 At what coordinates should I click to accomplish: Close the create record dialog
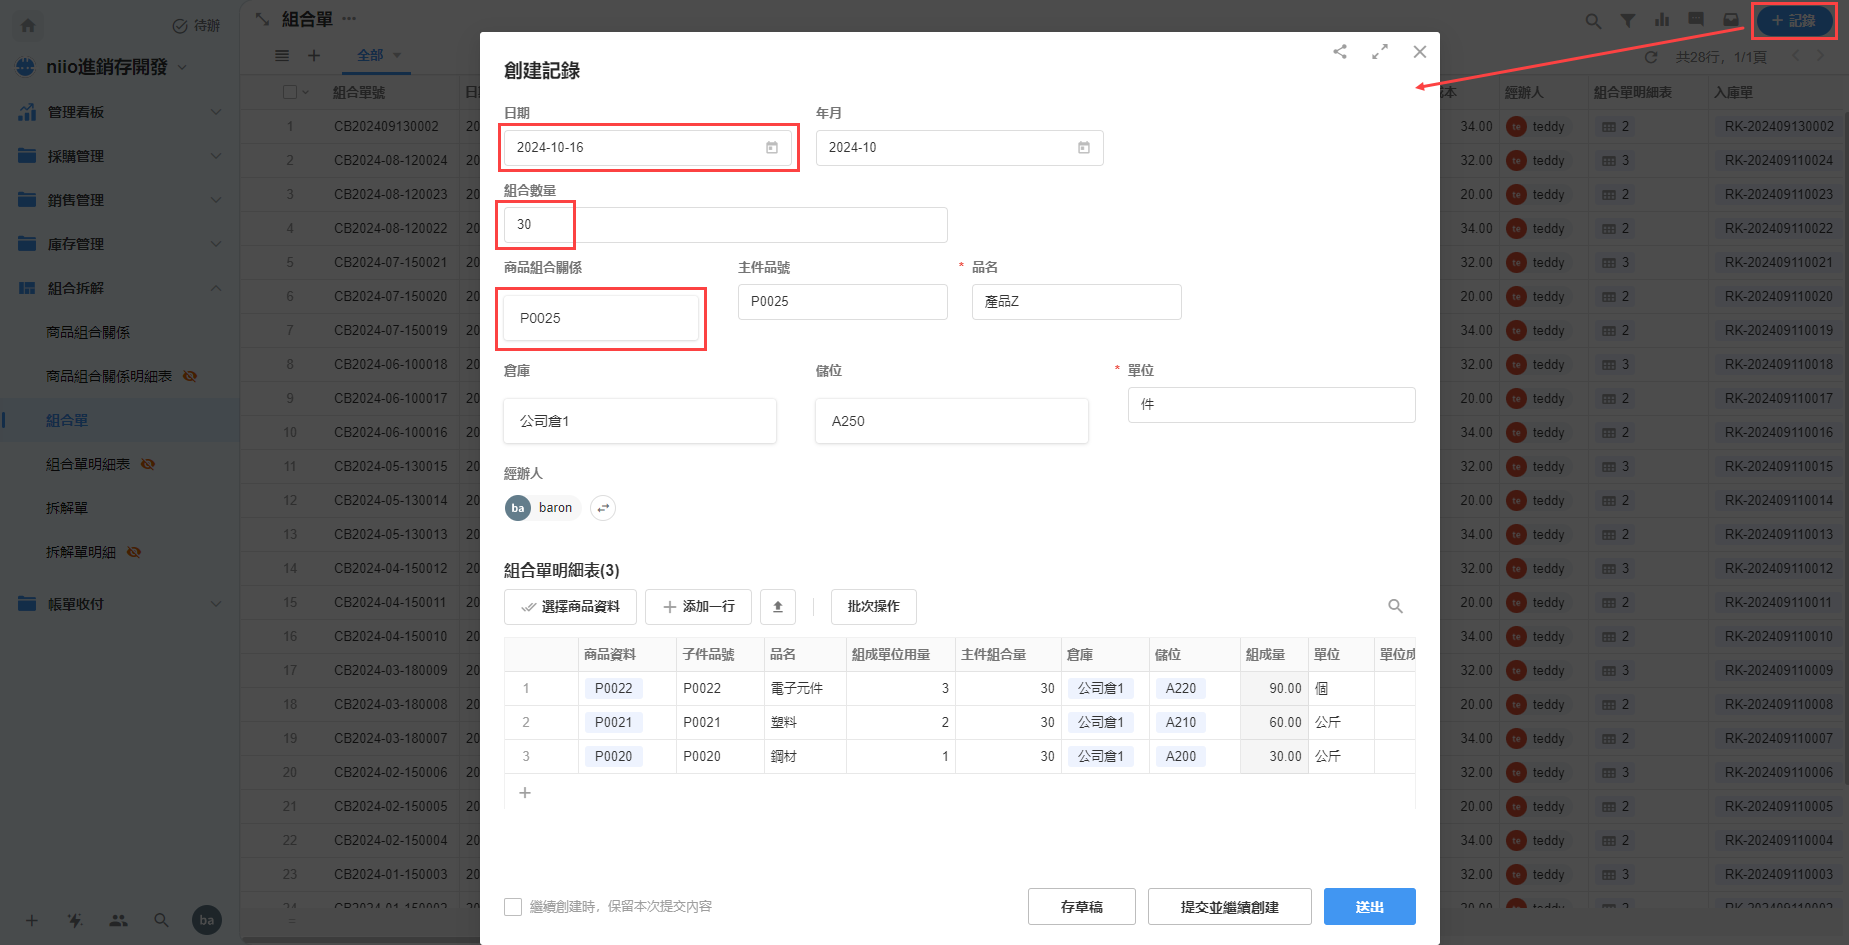(x=1420, y=52)
